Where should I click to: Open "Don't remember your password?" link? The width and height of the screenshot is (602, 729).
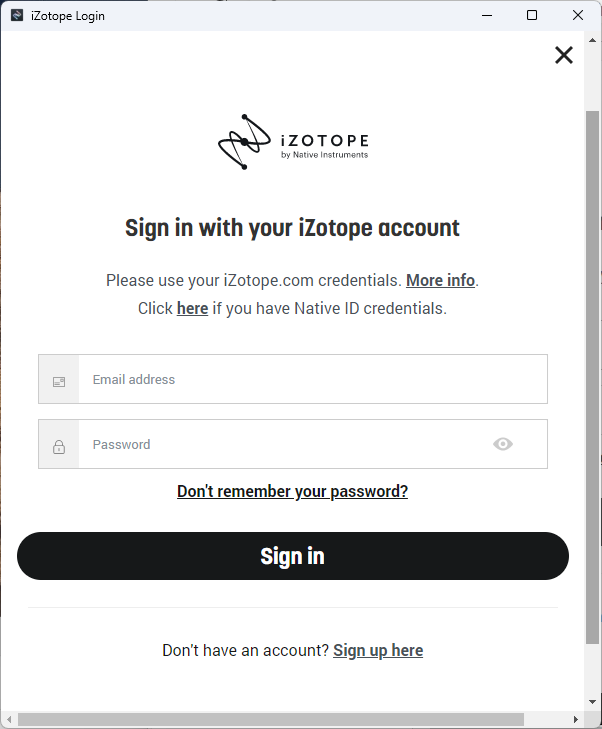click(x=292, y=491)
